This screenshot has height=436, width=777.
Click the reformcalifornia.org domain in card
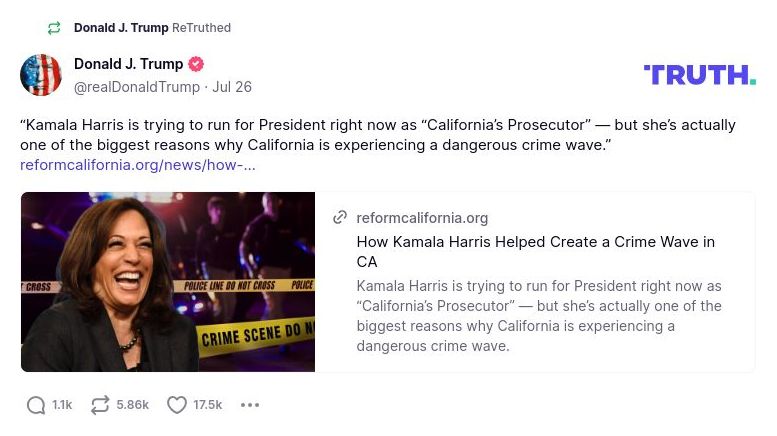coord(422,218)
